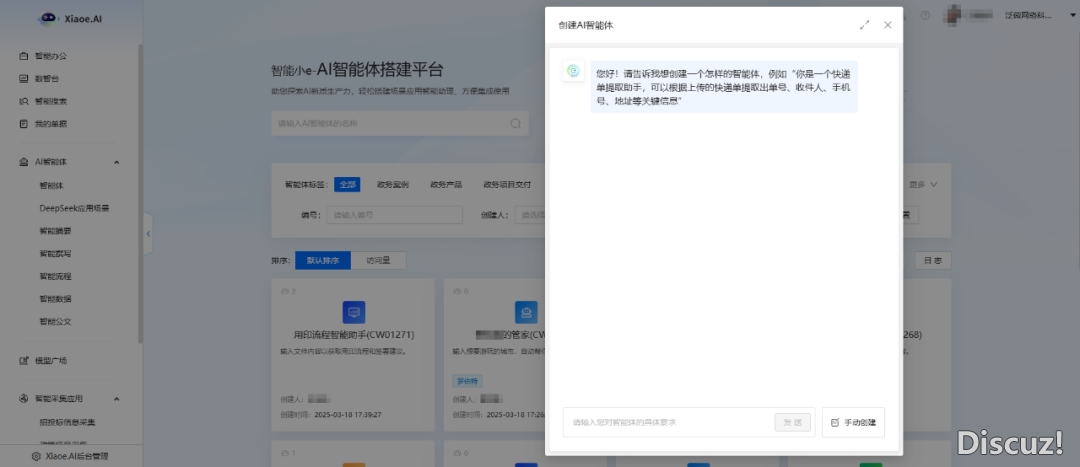Screen dimensions: 1080x467
Task: Click the Xiaoe.AI robot logo icon
Action: [x=49, y=19]
